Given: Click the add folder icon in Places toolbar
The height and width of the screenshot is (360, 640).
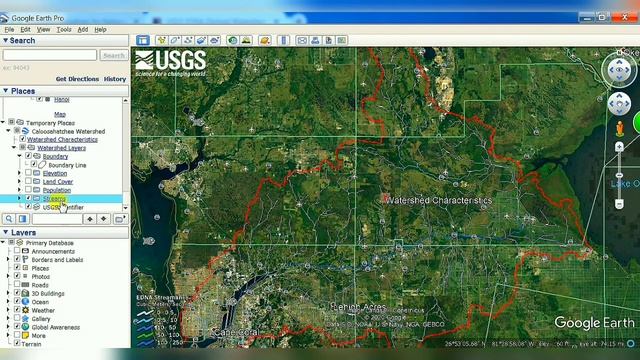Looking at the screenshot, I should tap(119, 219).
